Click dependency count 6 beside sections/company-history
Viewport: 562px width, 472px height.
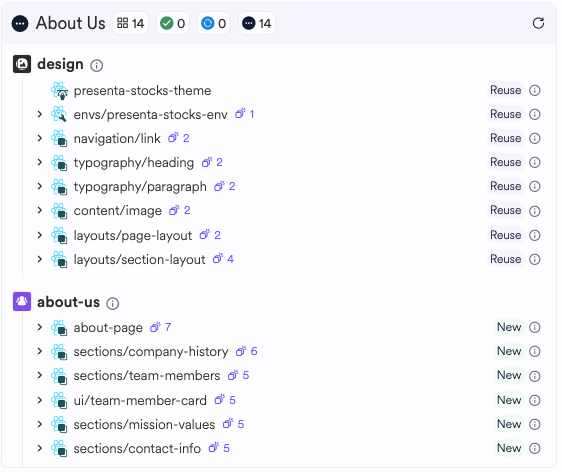pos(247,351)
